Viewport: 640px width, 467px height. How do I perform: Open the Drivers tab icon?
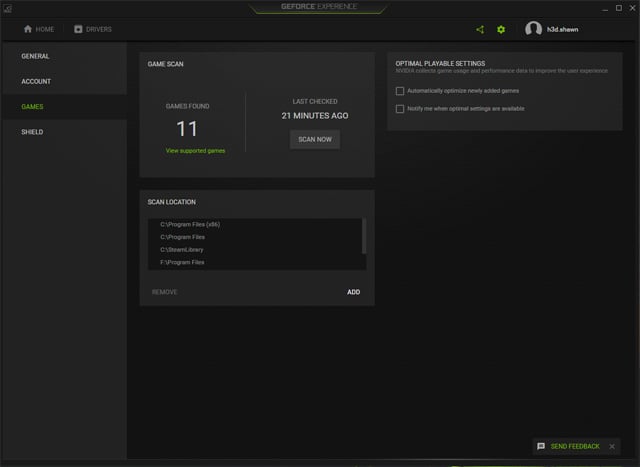click(x=78, y=29)
